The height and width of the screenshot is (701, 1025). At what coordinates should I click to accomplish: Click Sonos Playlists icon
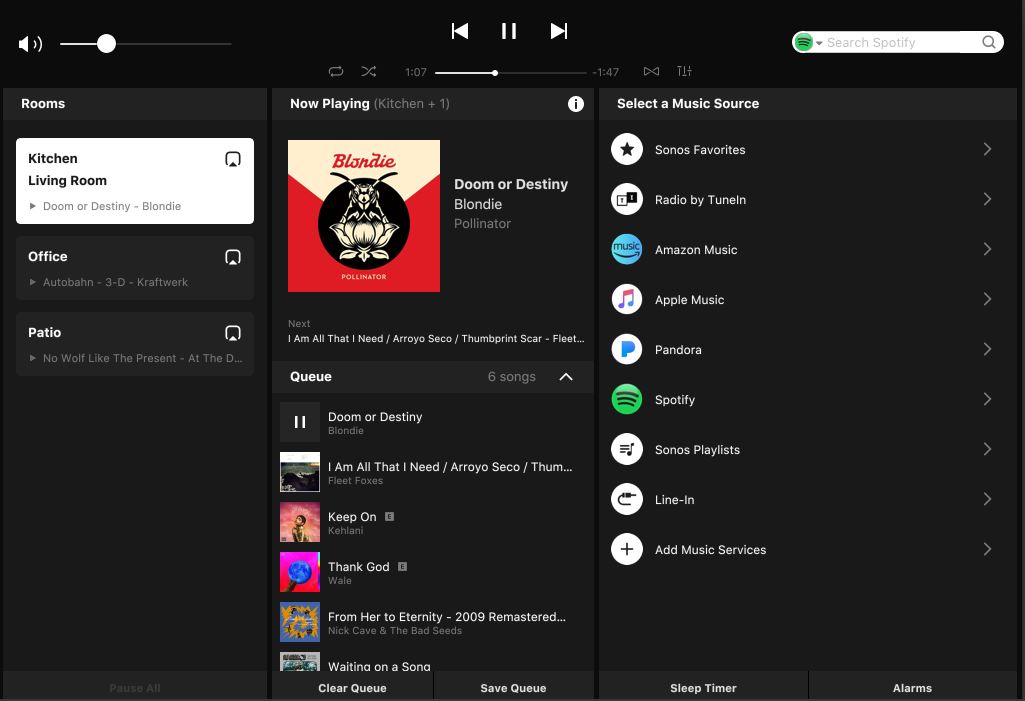click(x=627, y=449)
